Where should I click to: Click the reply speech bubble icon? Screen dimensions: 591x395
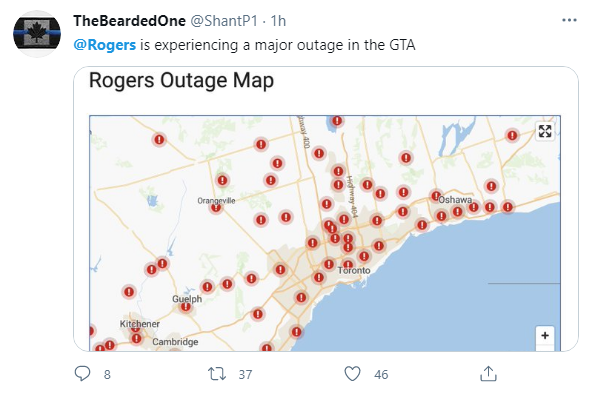(82, 374)
